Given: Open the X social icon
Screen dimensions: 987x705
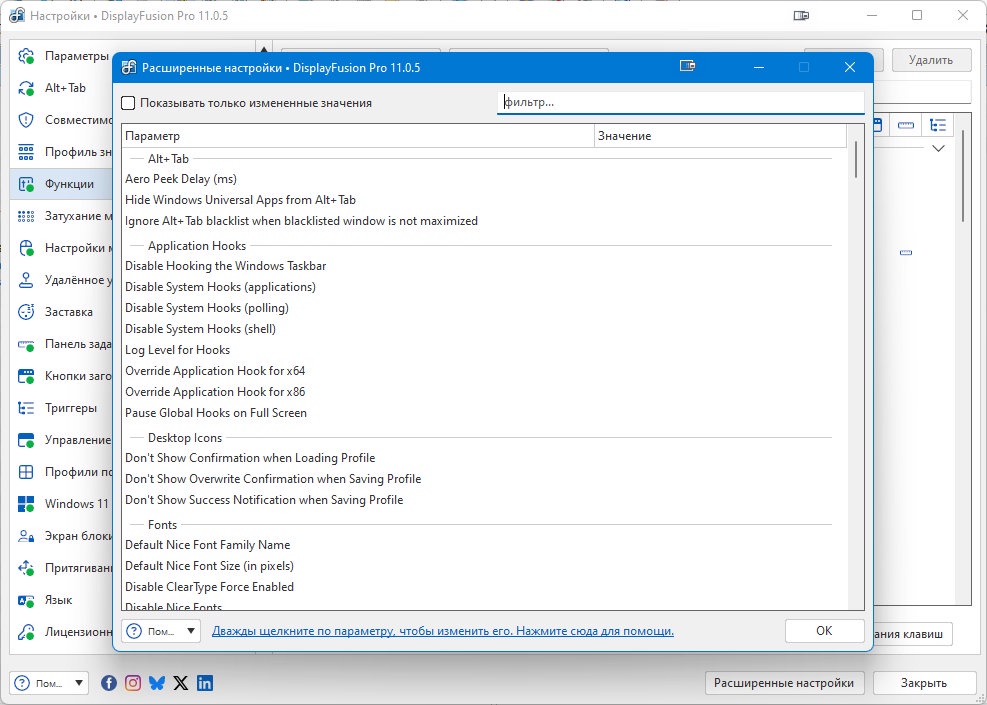Looking at the screenshot, I should pos(181,683).
